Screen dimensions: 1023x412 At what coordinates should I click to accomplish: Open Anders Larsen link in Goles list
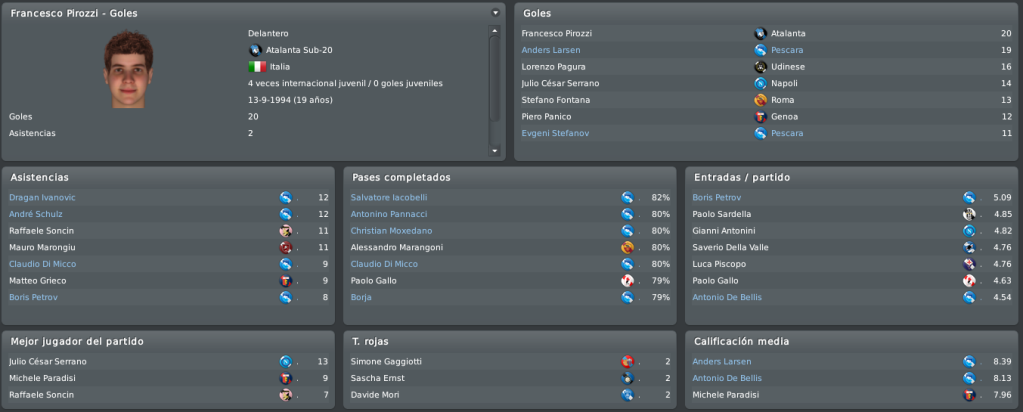(551, 50)
